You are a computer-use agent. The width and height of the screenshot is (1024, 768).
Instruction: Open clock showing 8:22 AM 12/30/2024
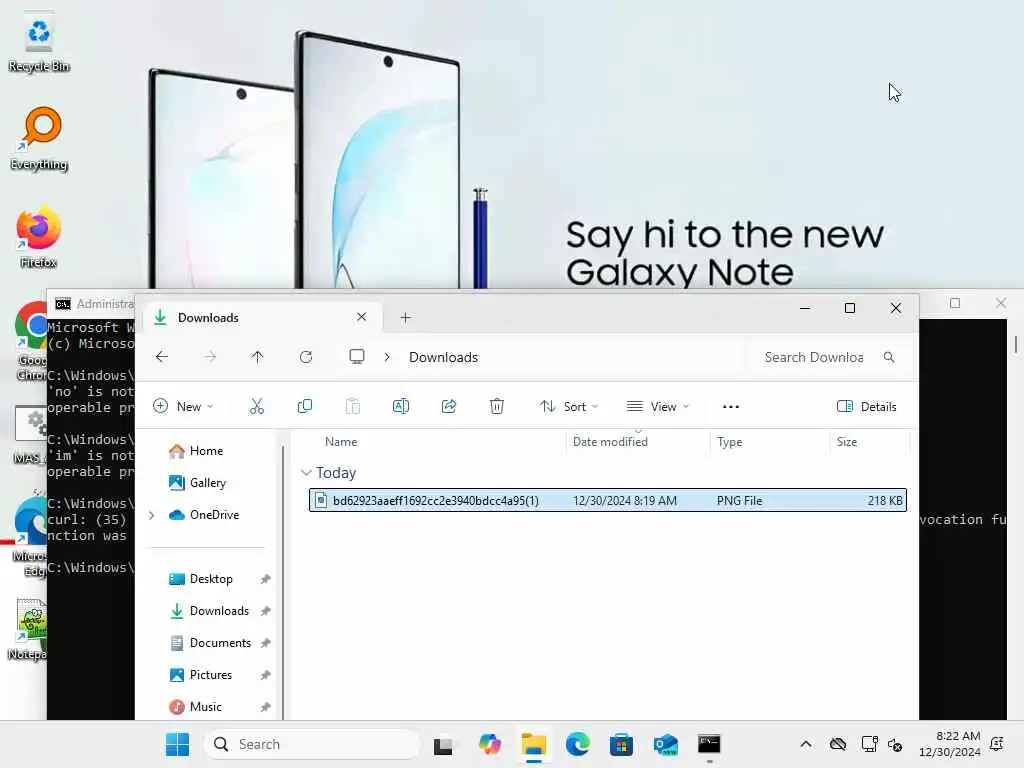pos(950,744)
